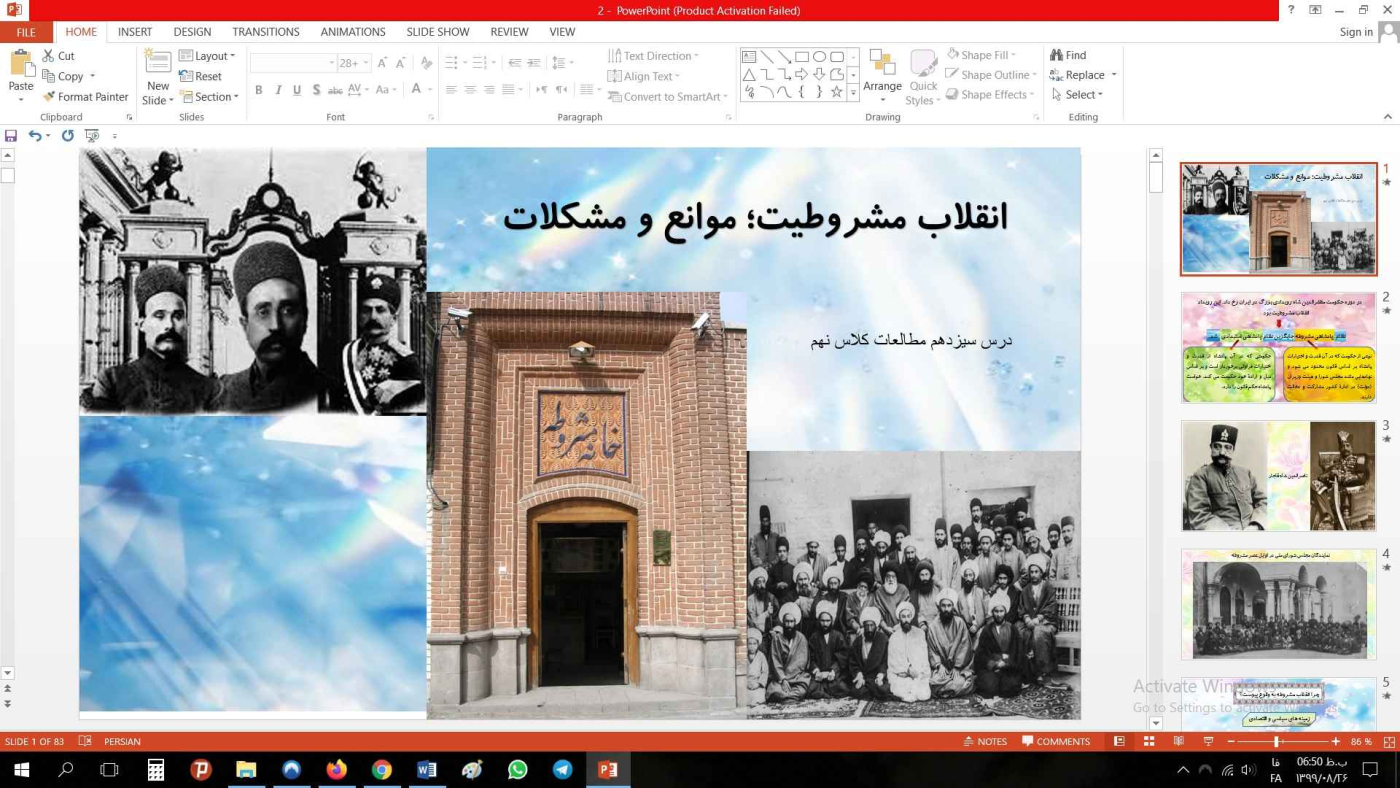Select the oval shape in shapes gallery
The height and width of the screenshot is (788, 1400).
tap(819, 57)
